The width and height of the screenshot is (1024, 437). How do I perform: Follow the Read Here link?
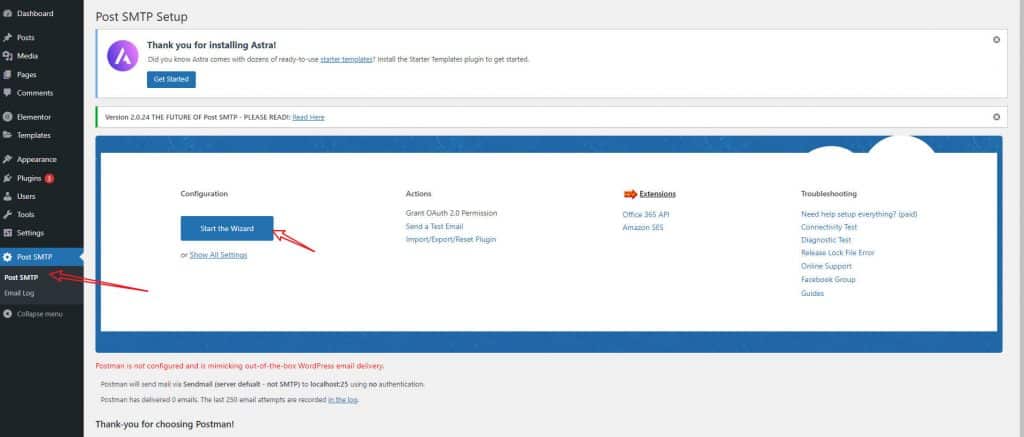click(x=308, y=118)
